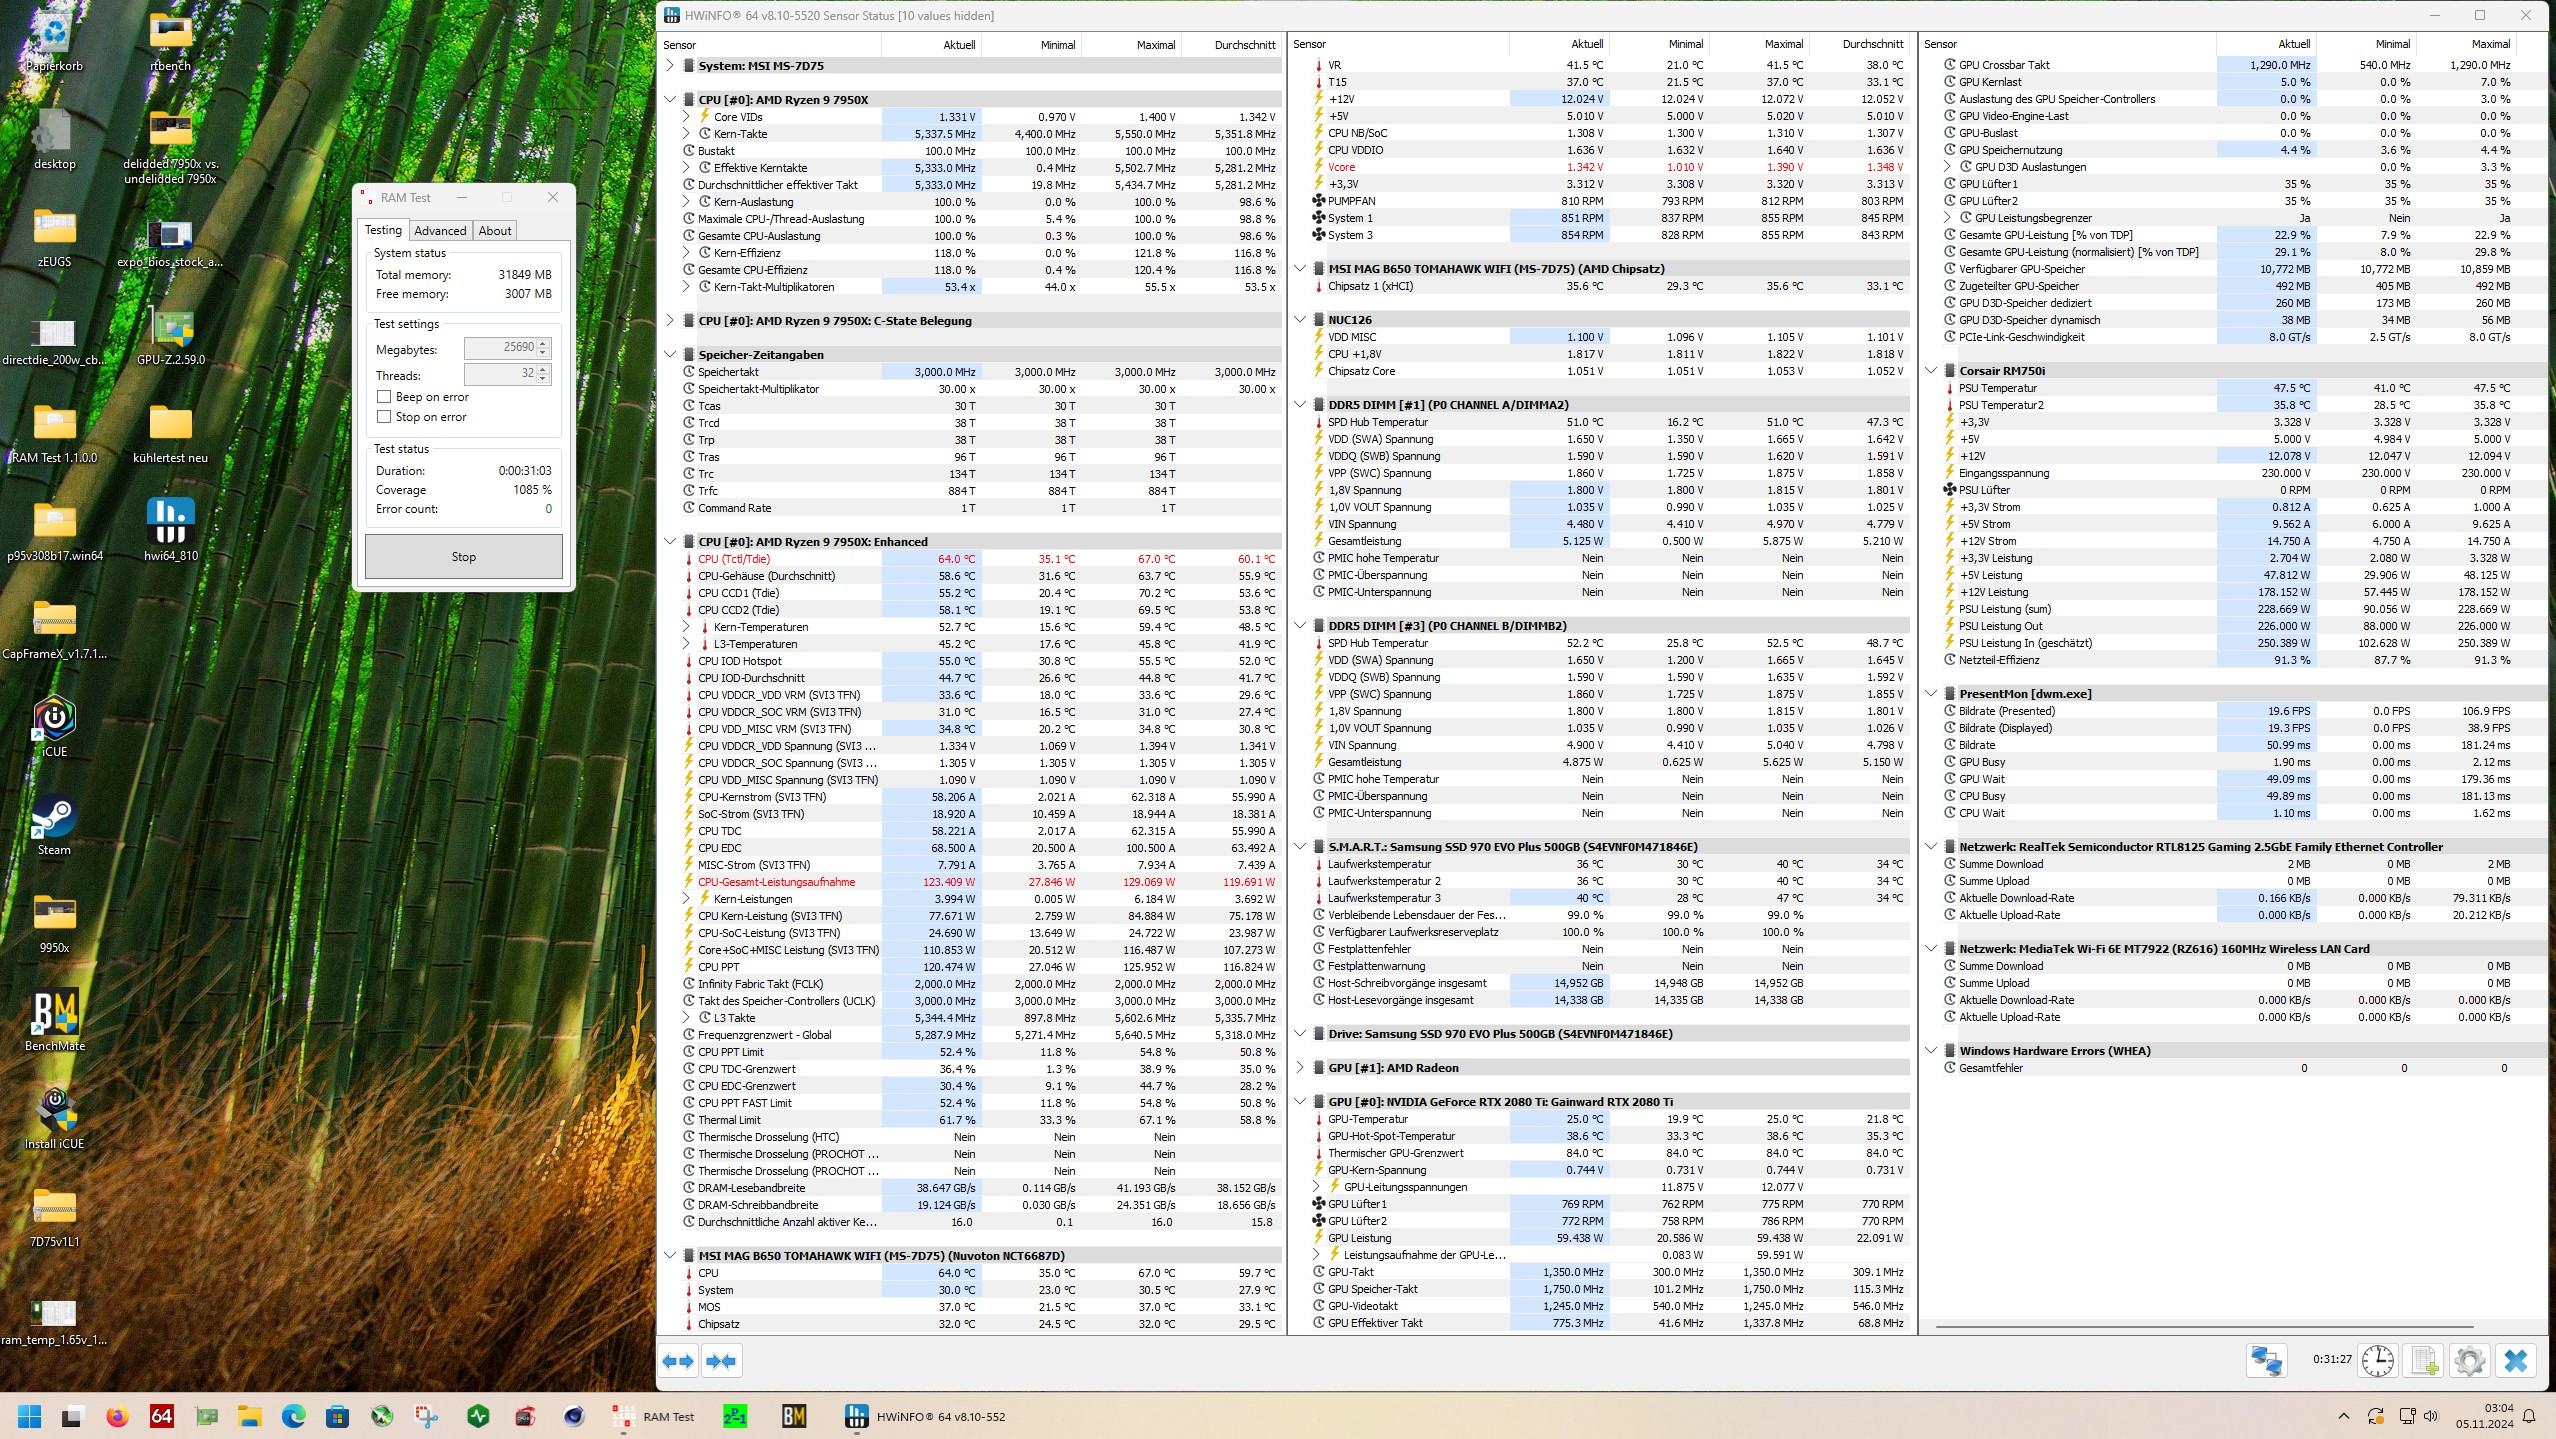Expand the Kern-Temperaturen row
This screenshot has height=1439, width=2556.
[x=686, y=627]
